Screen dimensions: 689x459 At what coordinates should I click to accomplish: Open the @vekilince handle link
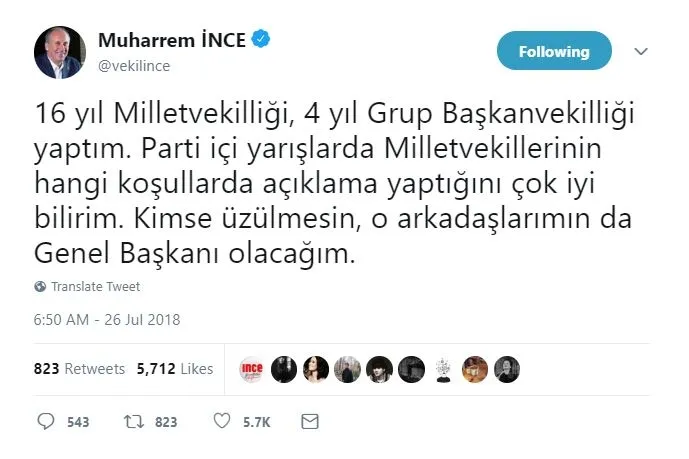[x=136, y=64]
